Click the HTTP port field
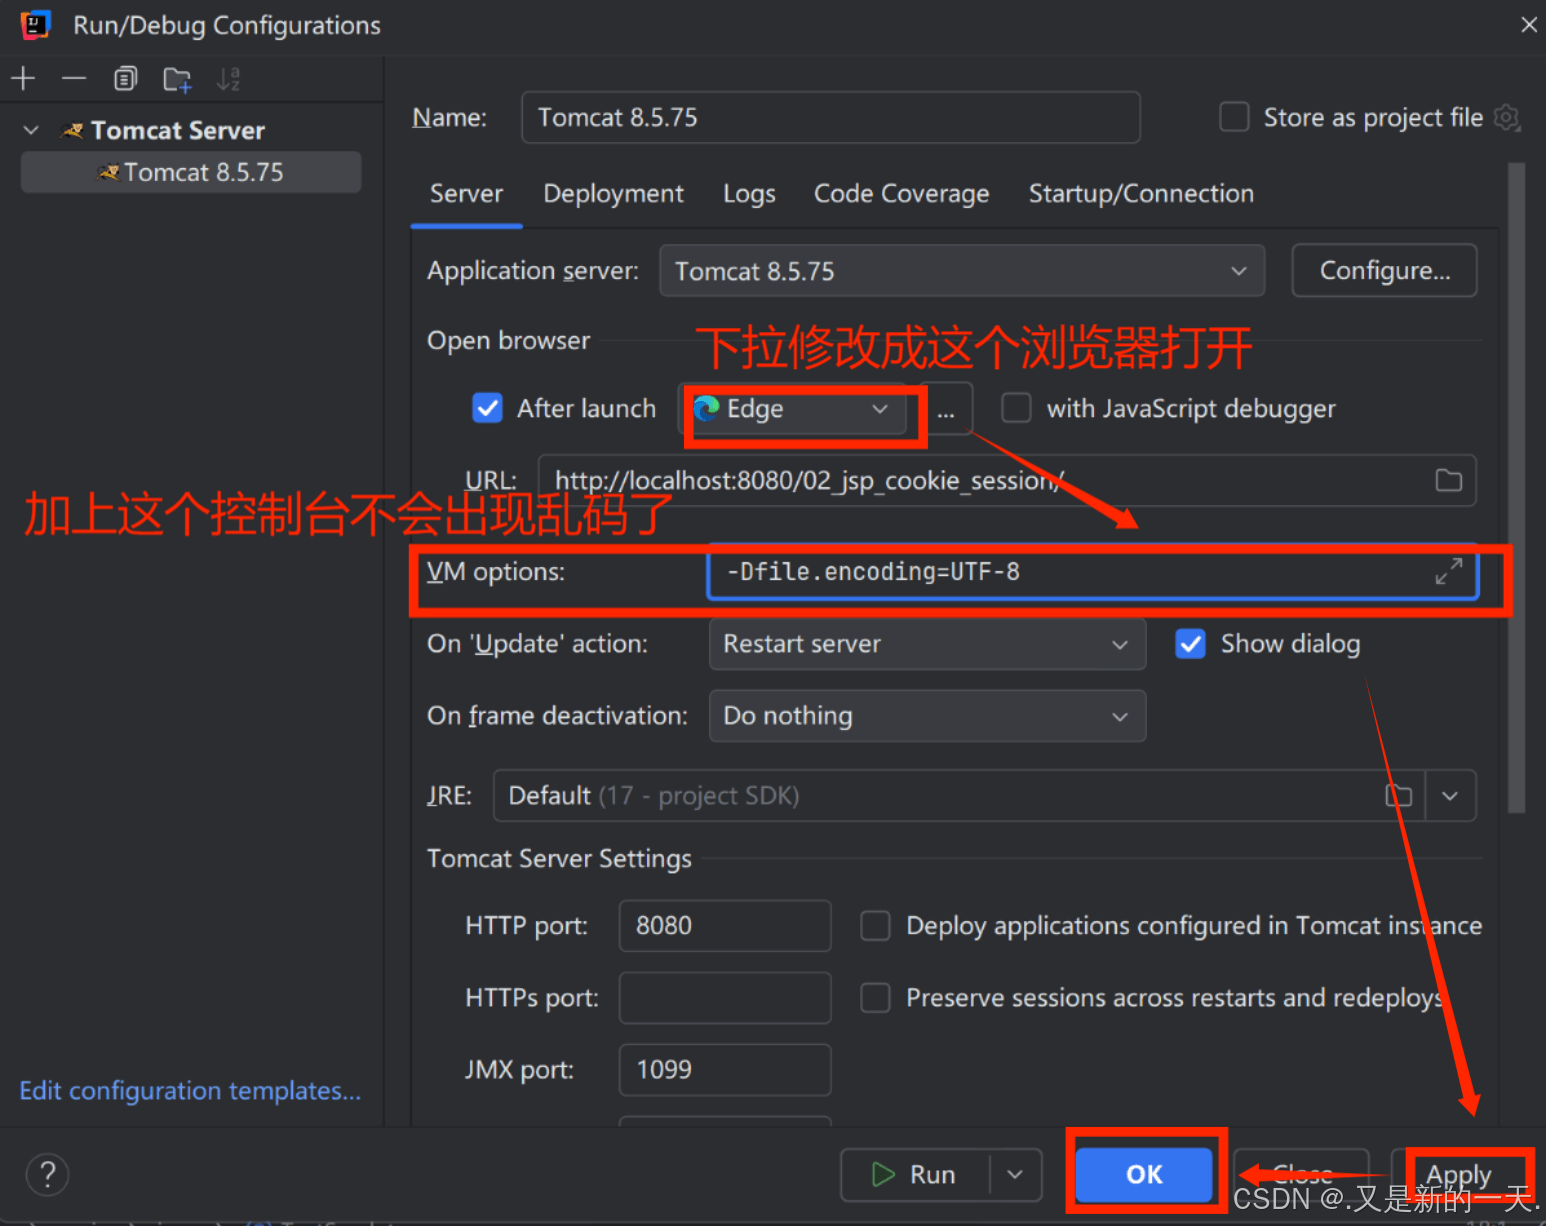 (725, 926)
